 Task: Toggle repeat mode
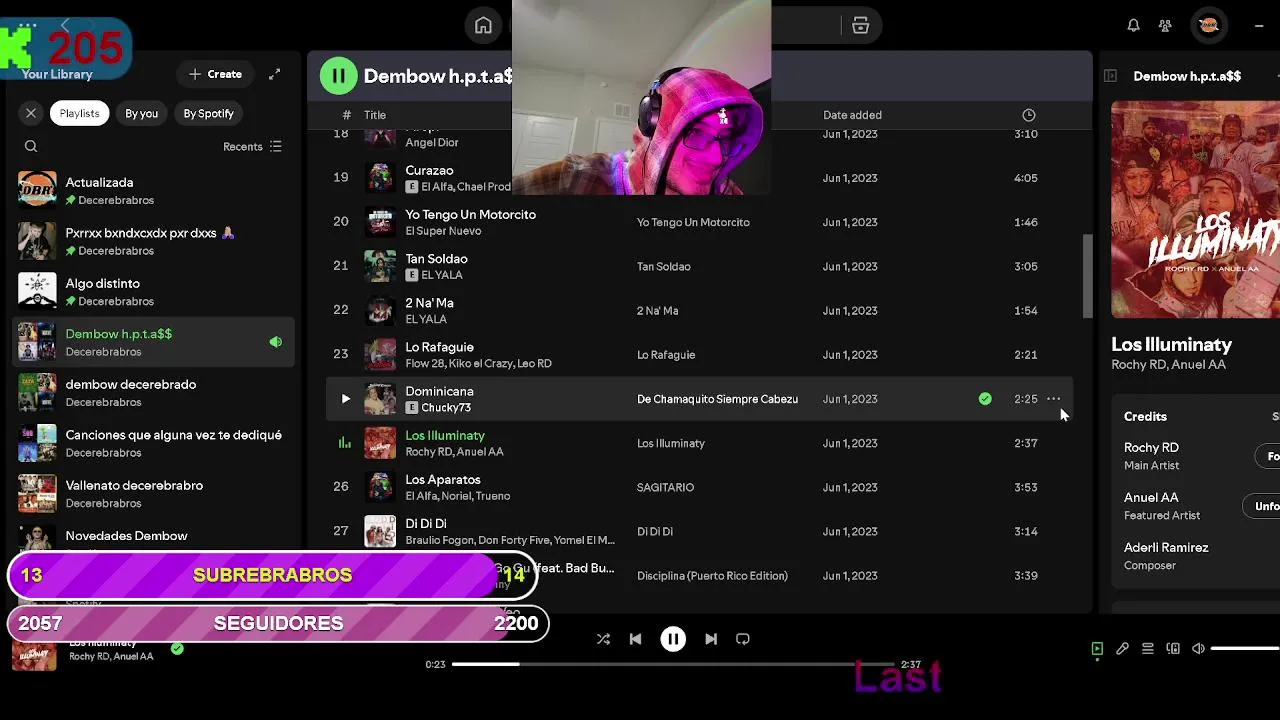[743, 639]
